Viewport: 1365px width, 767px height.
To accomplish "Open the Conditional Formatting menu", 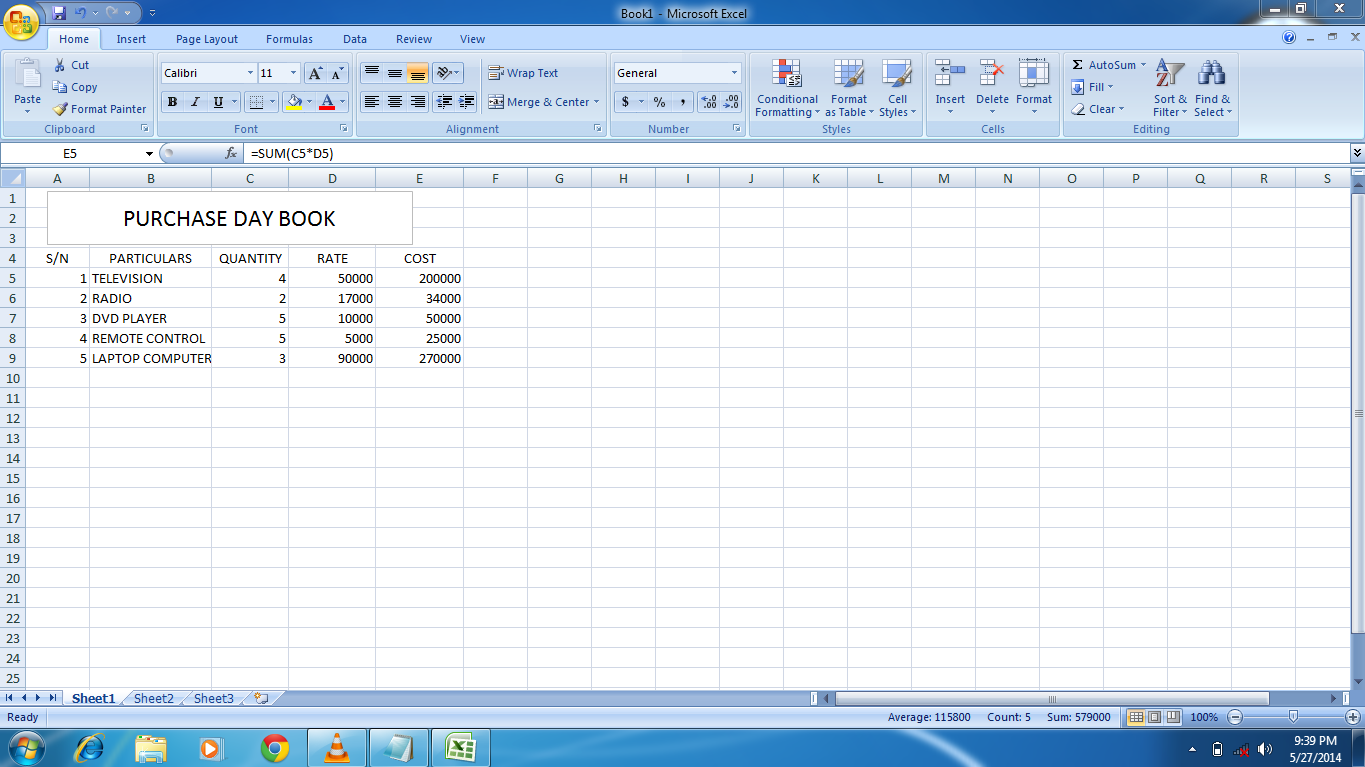I will coord(787,88).
